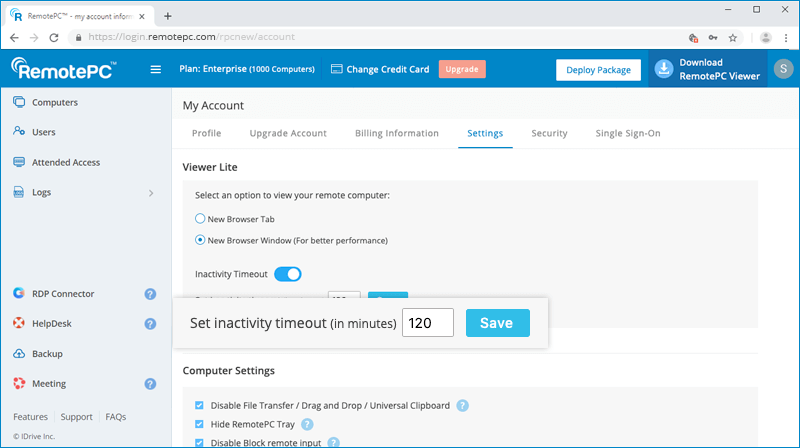
Task: Click the Plan: Enterprise text
Action: tap(247, 69)
